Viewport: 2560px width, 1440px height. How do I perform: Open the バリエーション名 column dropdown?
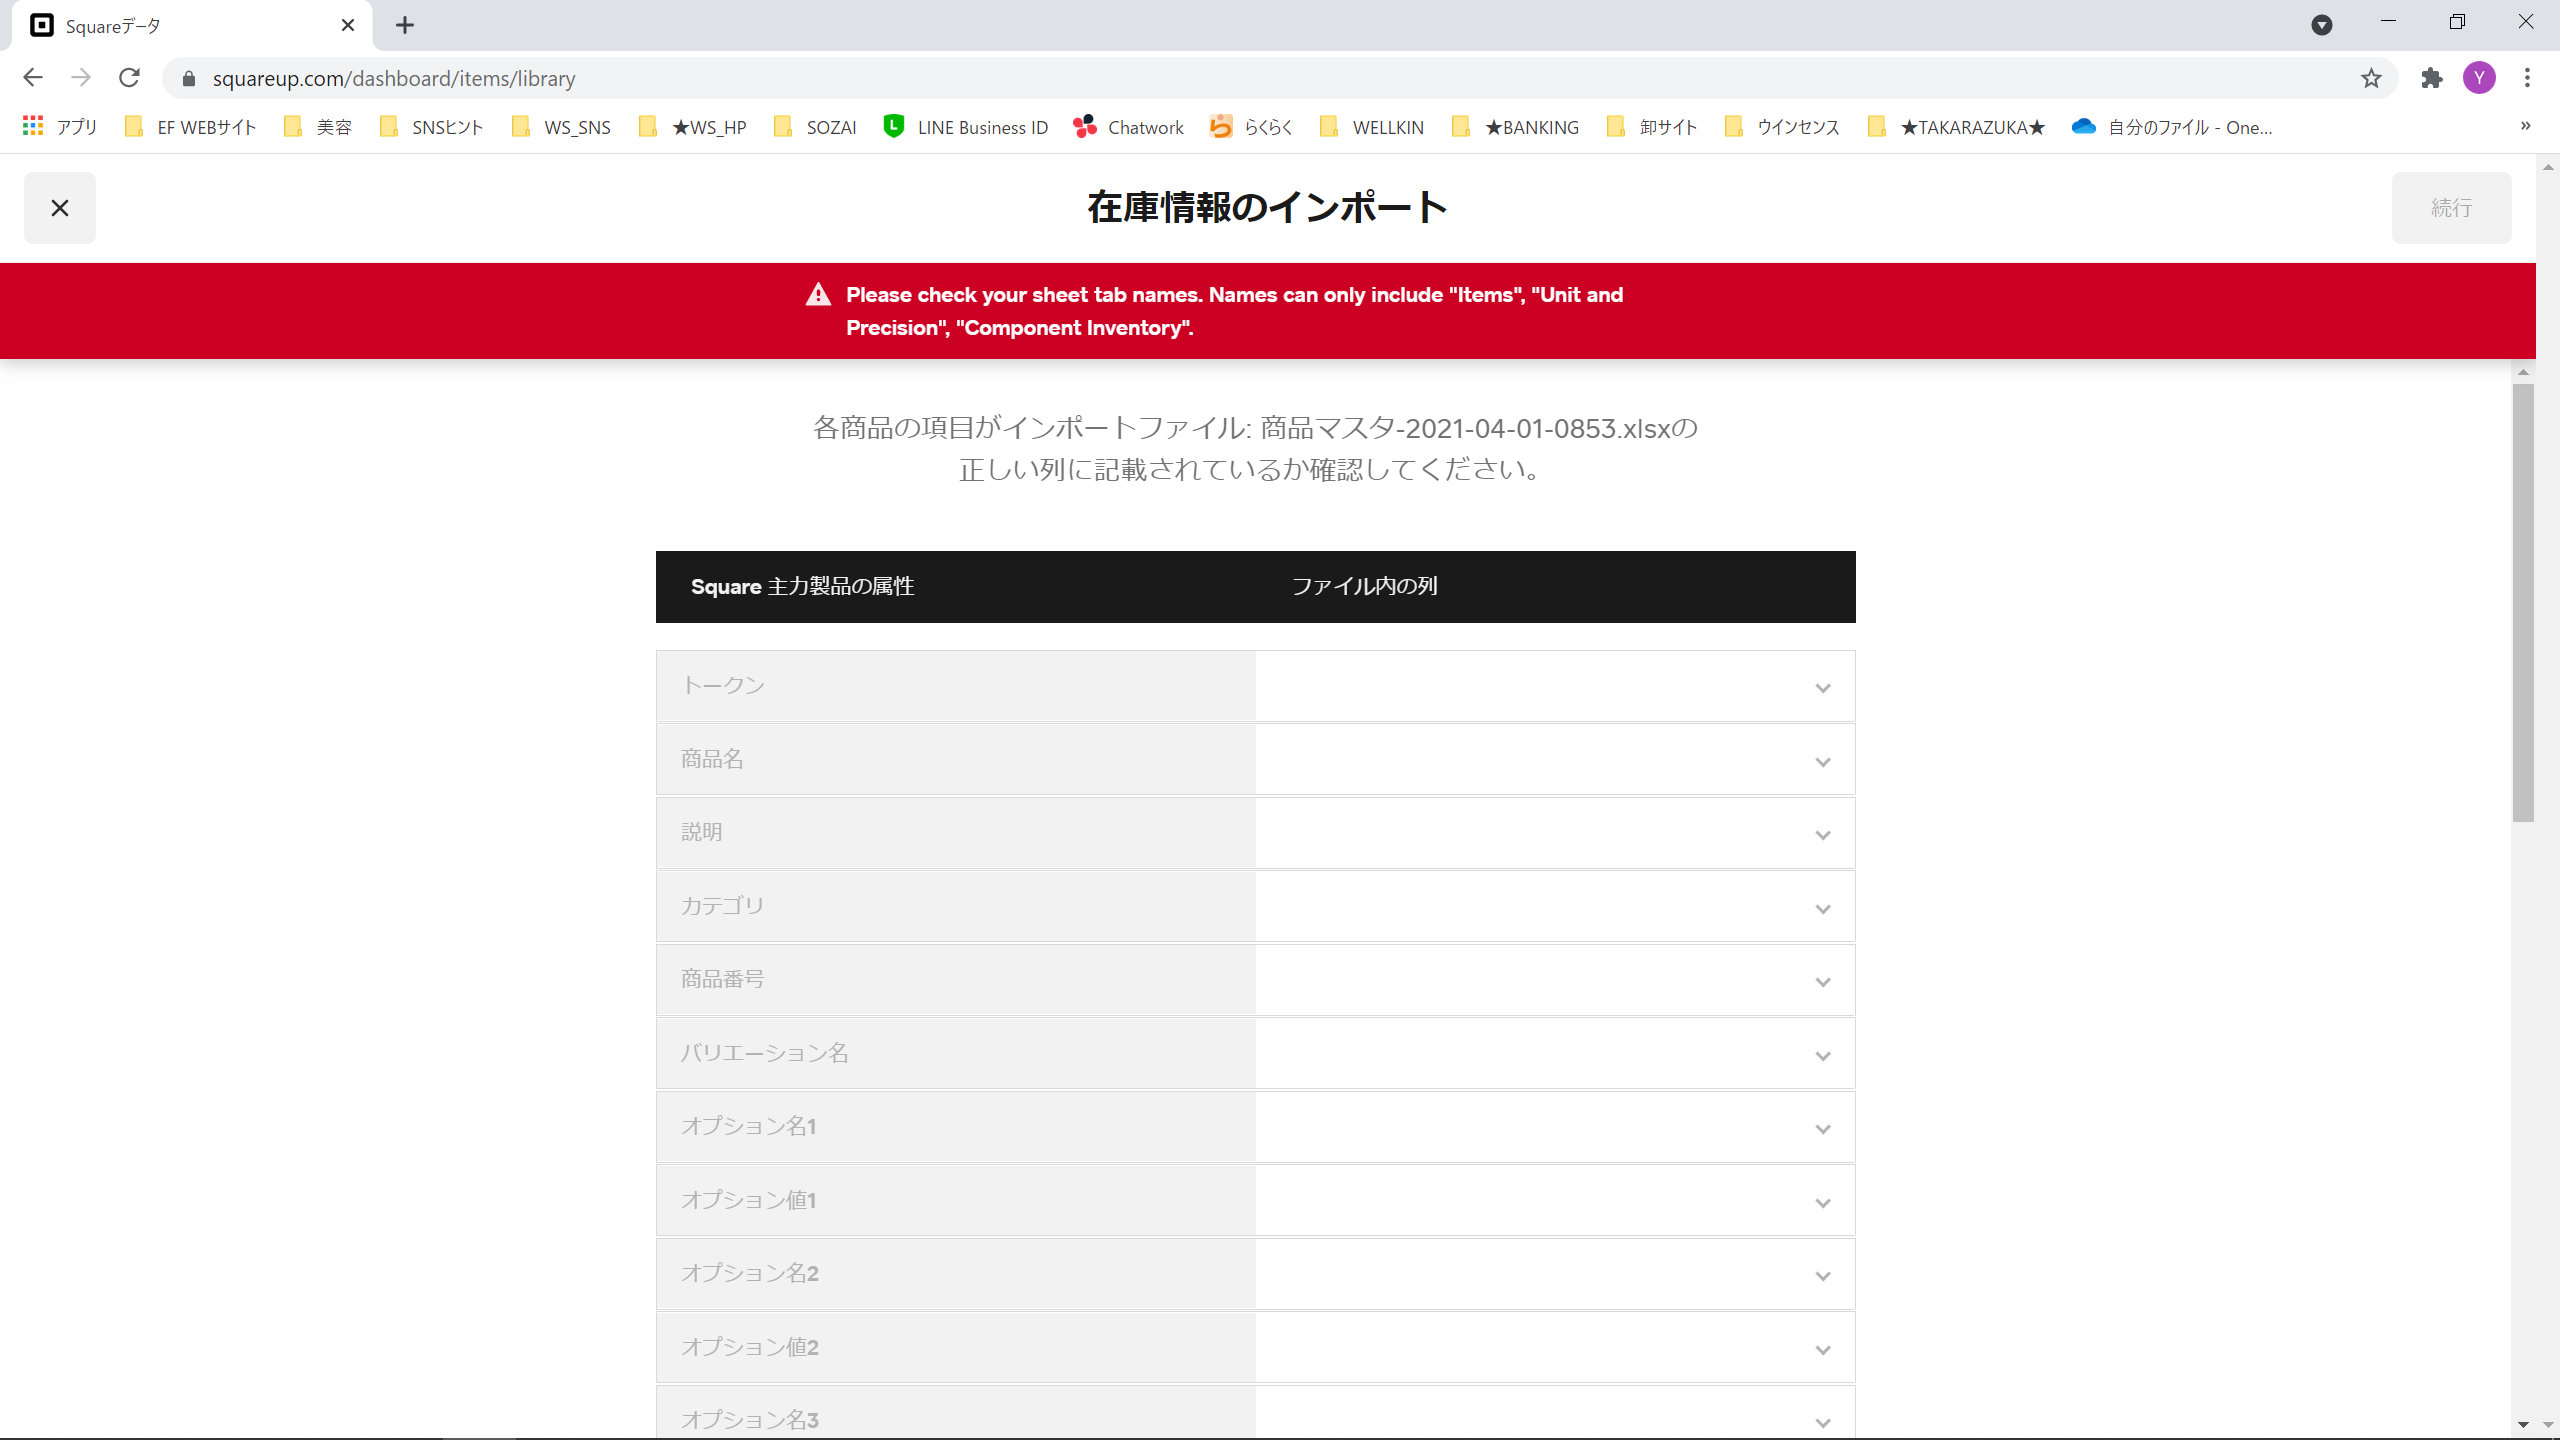1555,1054
